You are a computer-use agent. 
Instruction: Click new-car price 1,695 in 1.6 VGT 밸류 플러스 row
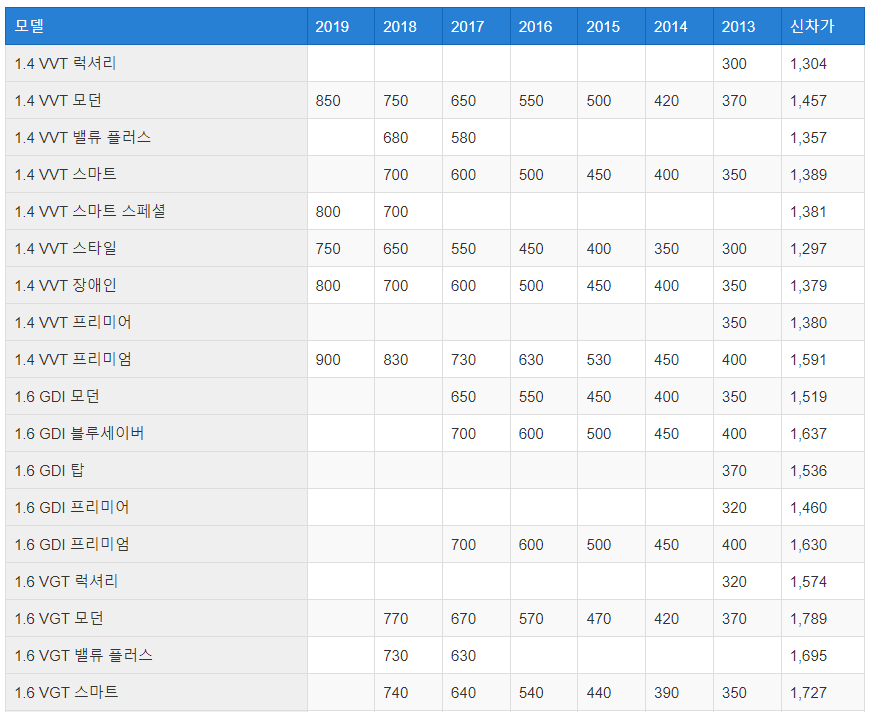pyautogui.click(x=808, y=656)
